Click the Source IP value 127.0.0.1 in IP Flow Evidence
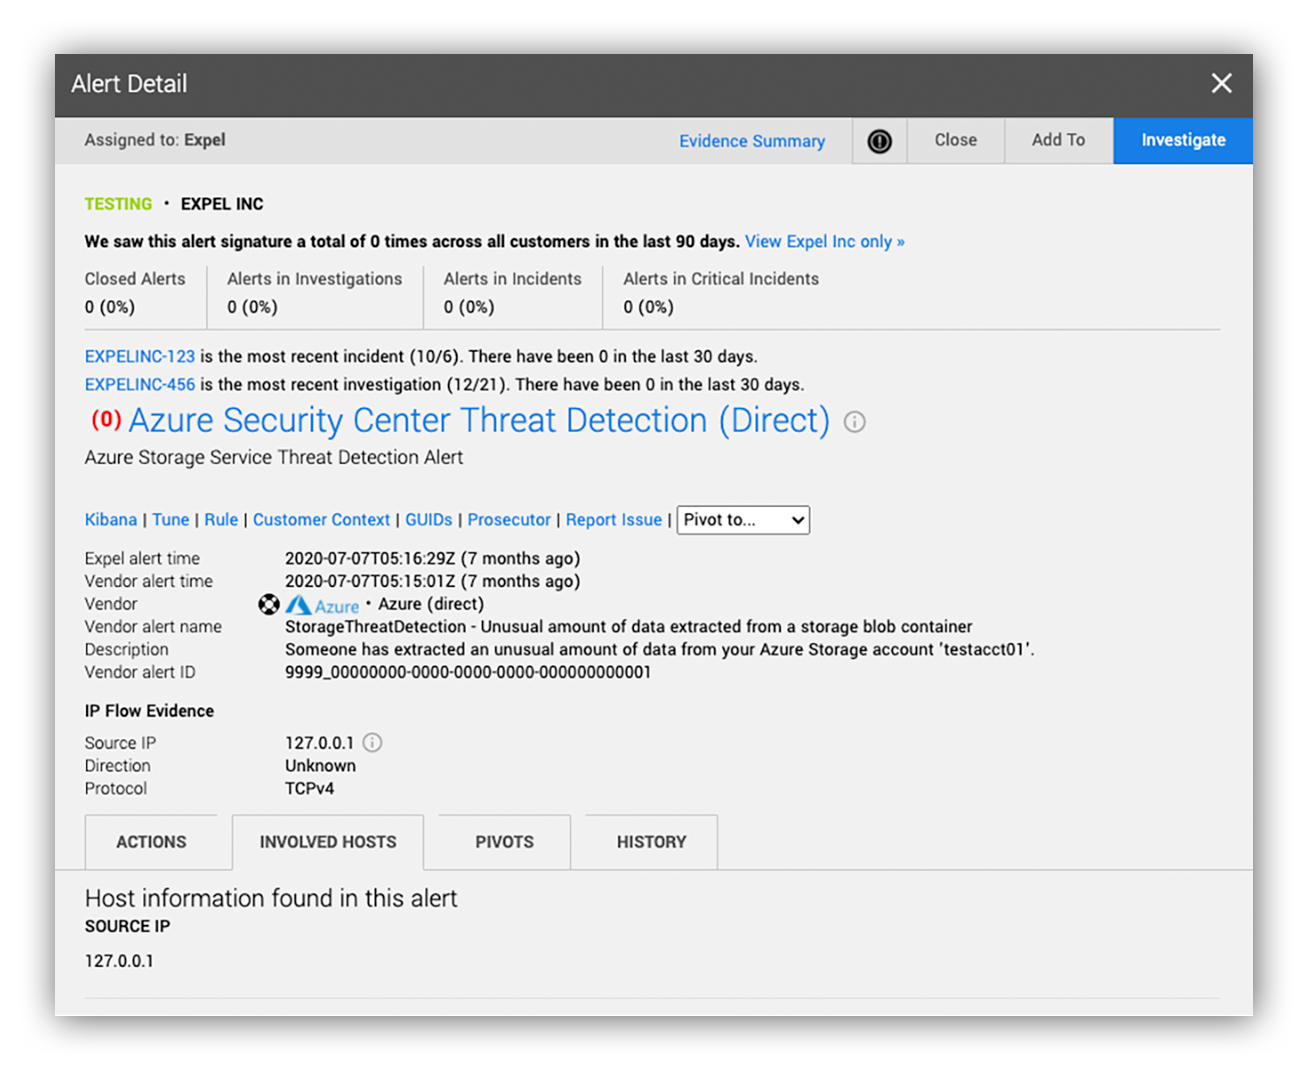This screenshot has width=1308, height=1071. [319, 743]
